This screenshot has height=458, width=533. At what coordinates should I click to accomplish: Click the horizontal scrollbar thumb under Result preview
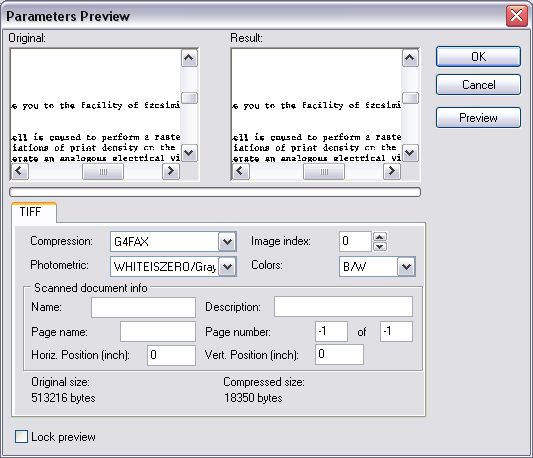[x=324, y=172]
